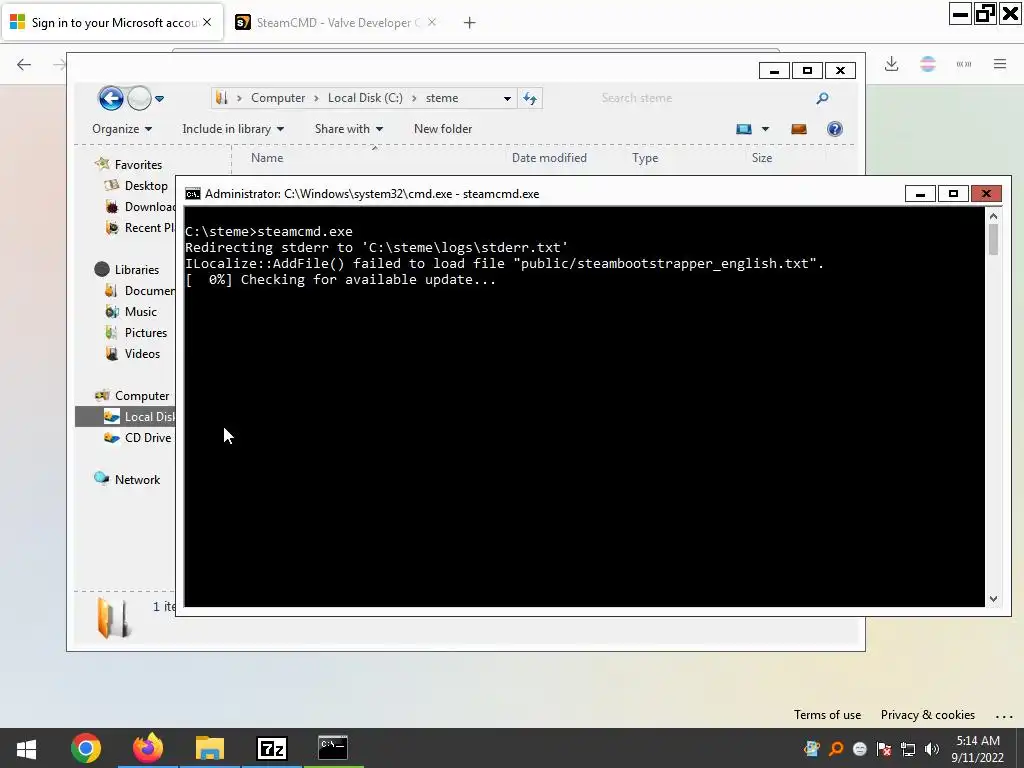Open the address bar history dropdown
Image resolution: width=1024 pixels, height=768 pixels.
pos(507,99)
